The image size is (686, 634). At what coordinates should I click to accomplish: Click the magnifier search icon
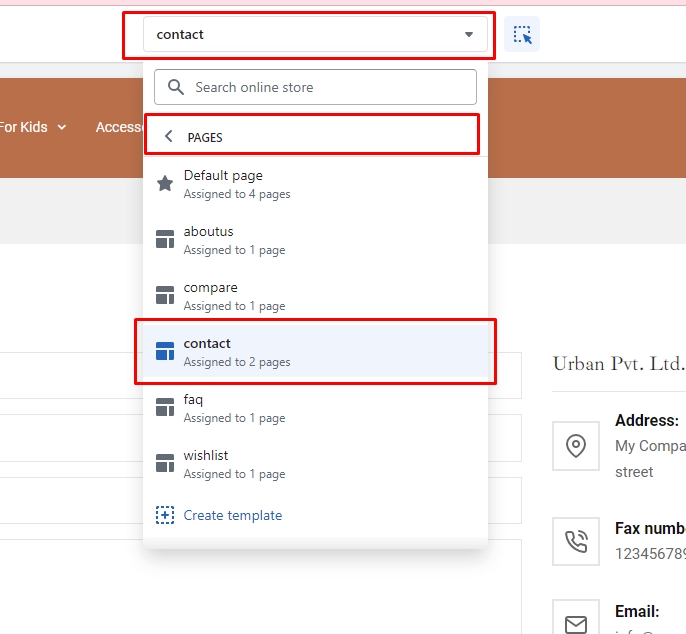(x=176, y=87)
